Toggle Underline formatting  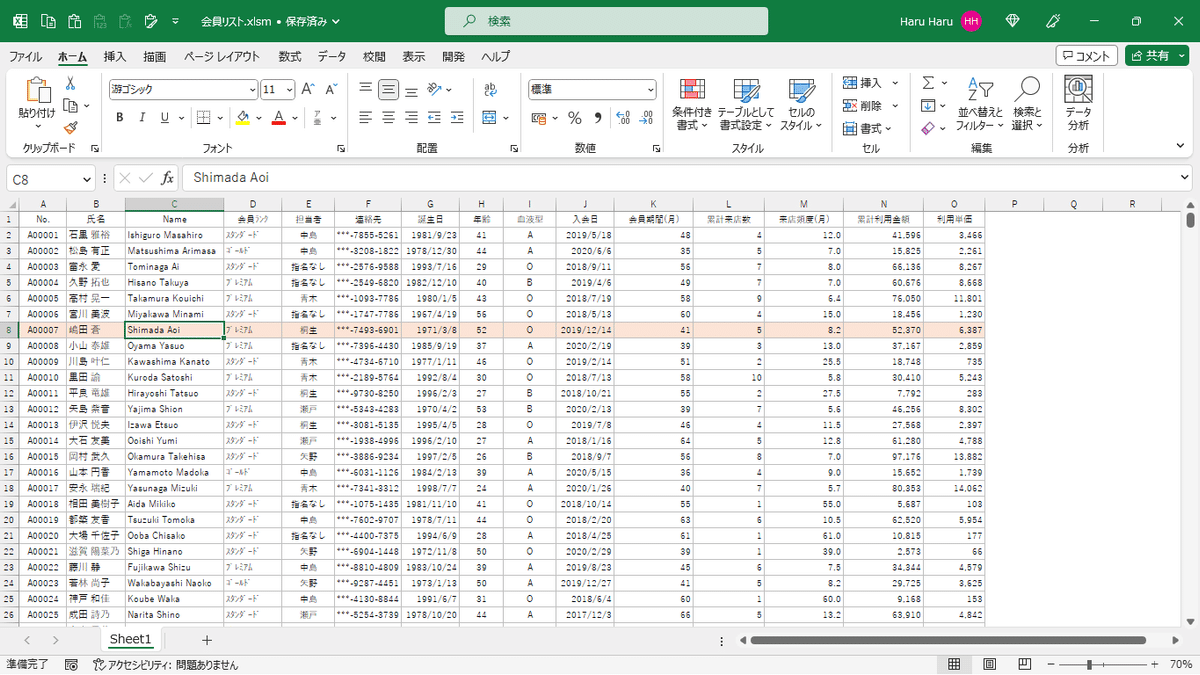[165, 118]
